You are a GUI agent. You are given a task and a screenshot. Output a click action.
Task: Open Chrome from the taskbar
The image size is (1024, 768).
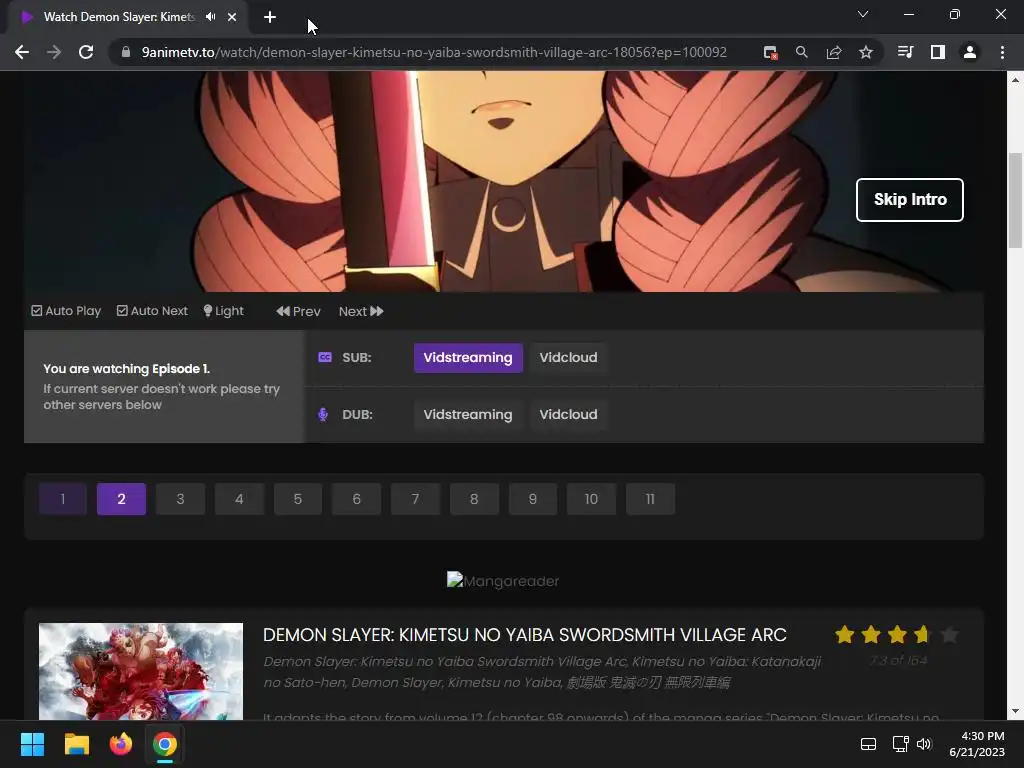(x=165, y=744)
